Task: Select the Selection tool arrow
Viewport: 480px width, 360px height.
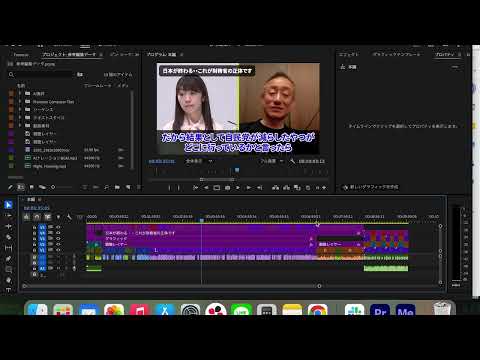Action: coord(9,205)
